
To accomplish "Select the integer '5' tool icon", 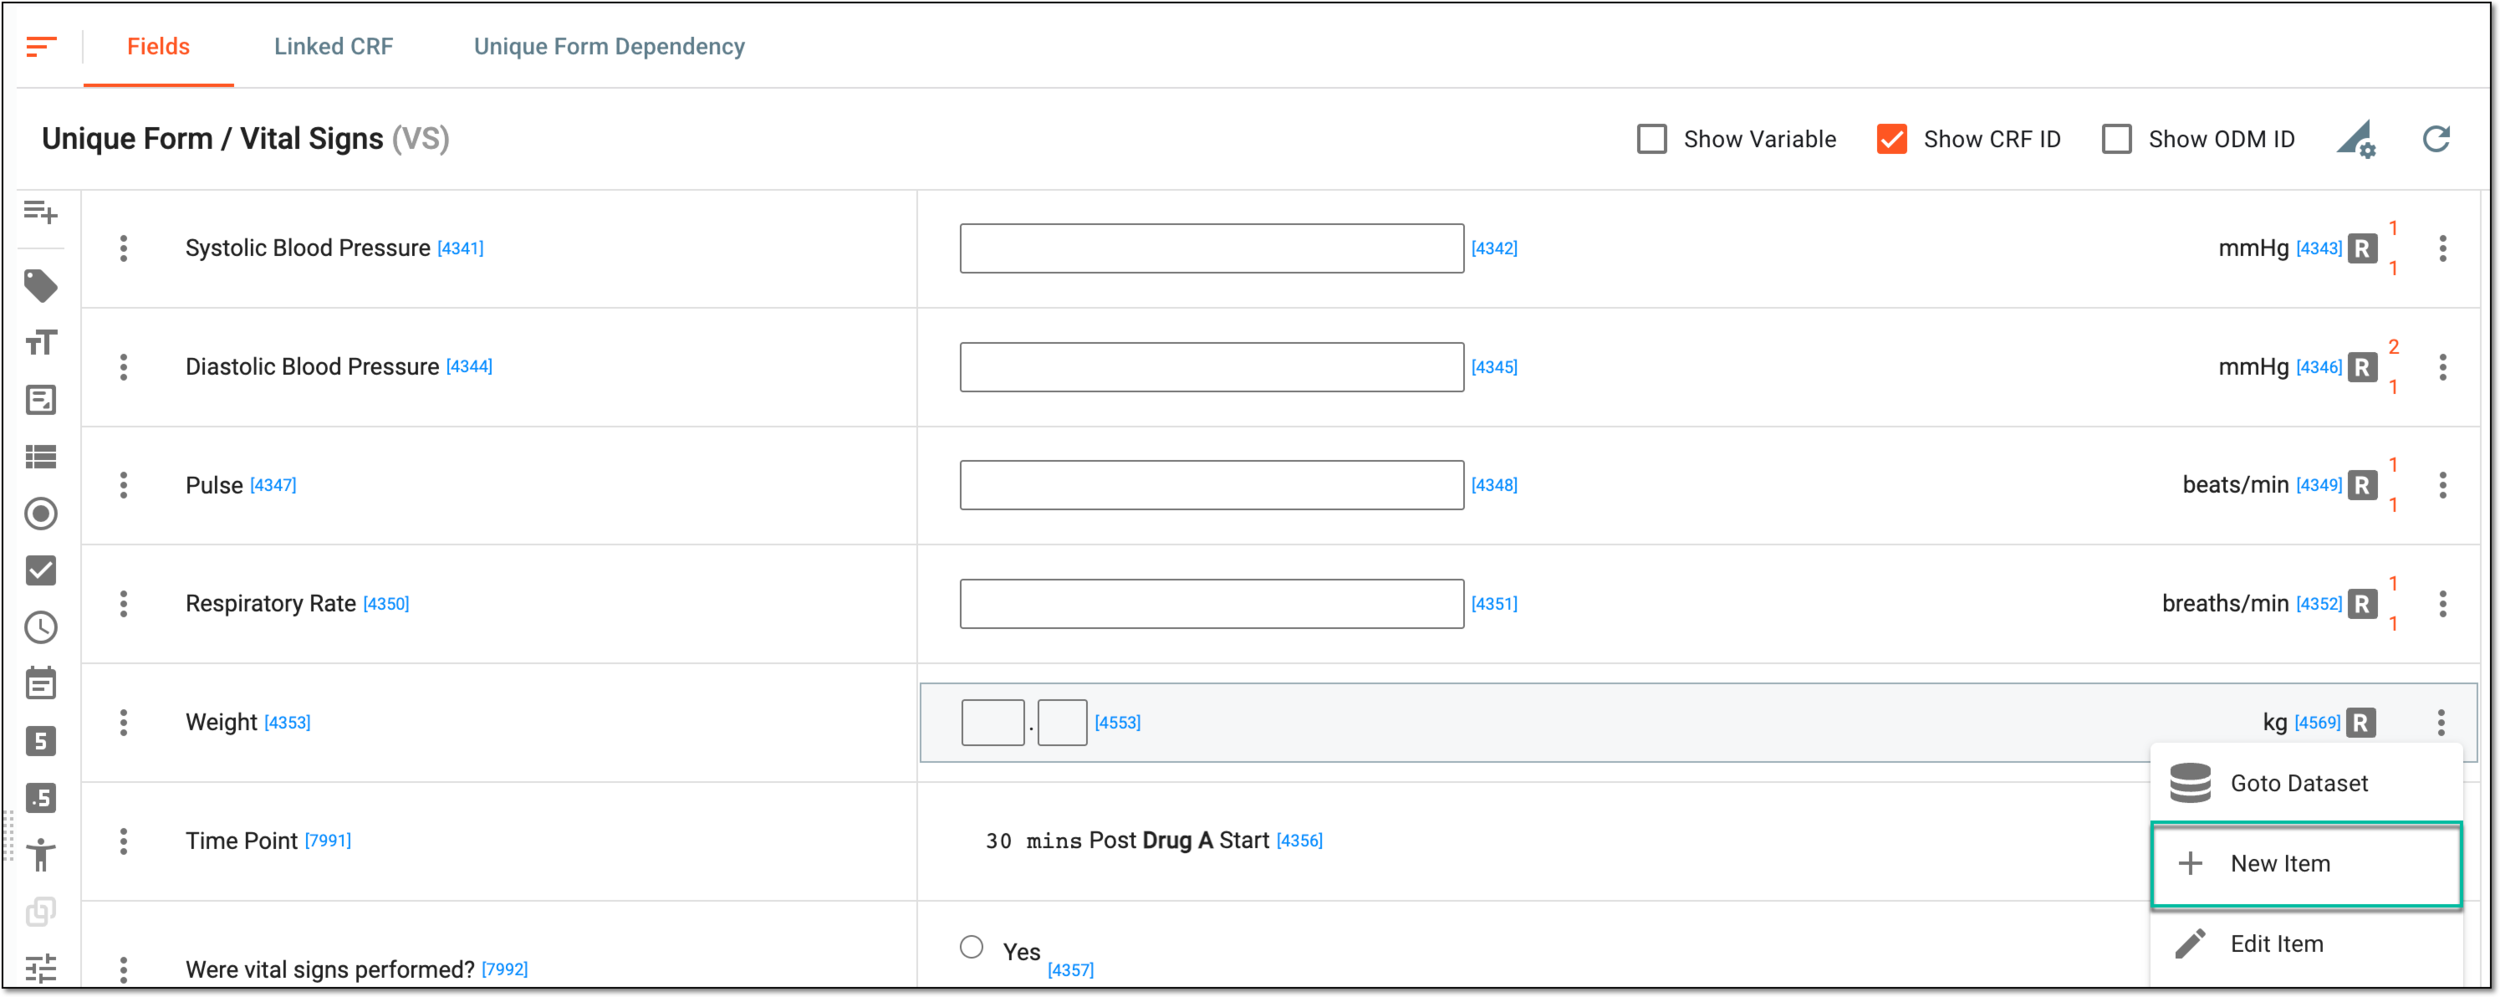I will 41,741.
